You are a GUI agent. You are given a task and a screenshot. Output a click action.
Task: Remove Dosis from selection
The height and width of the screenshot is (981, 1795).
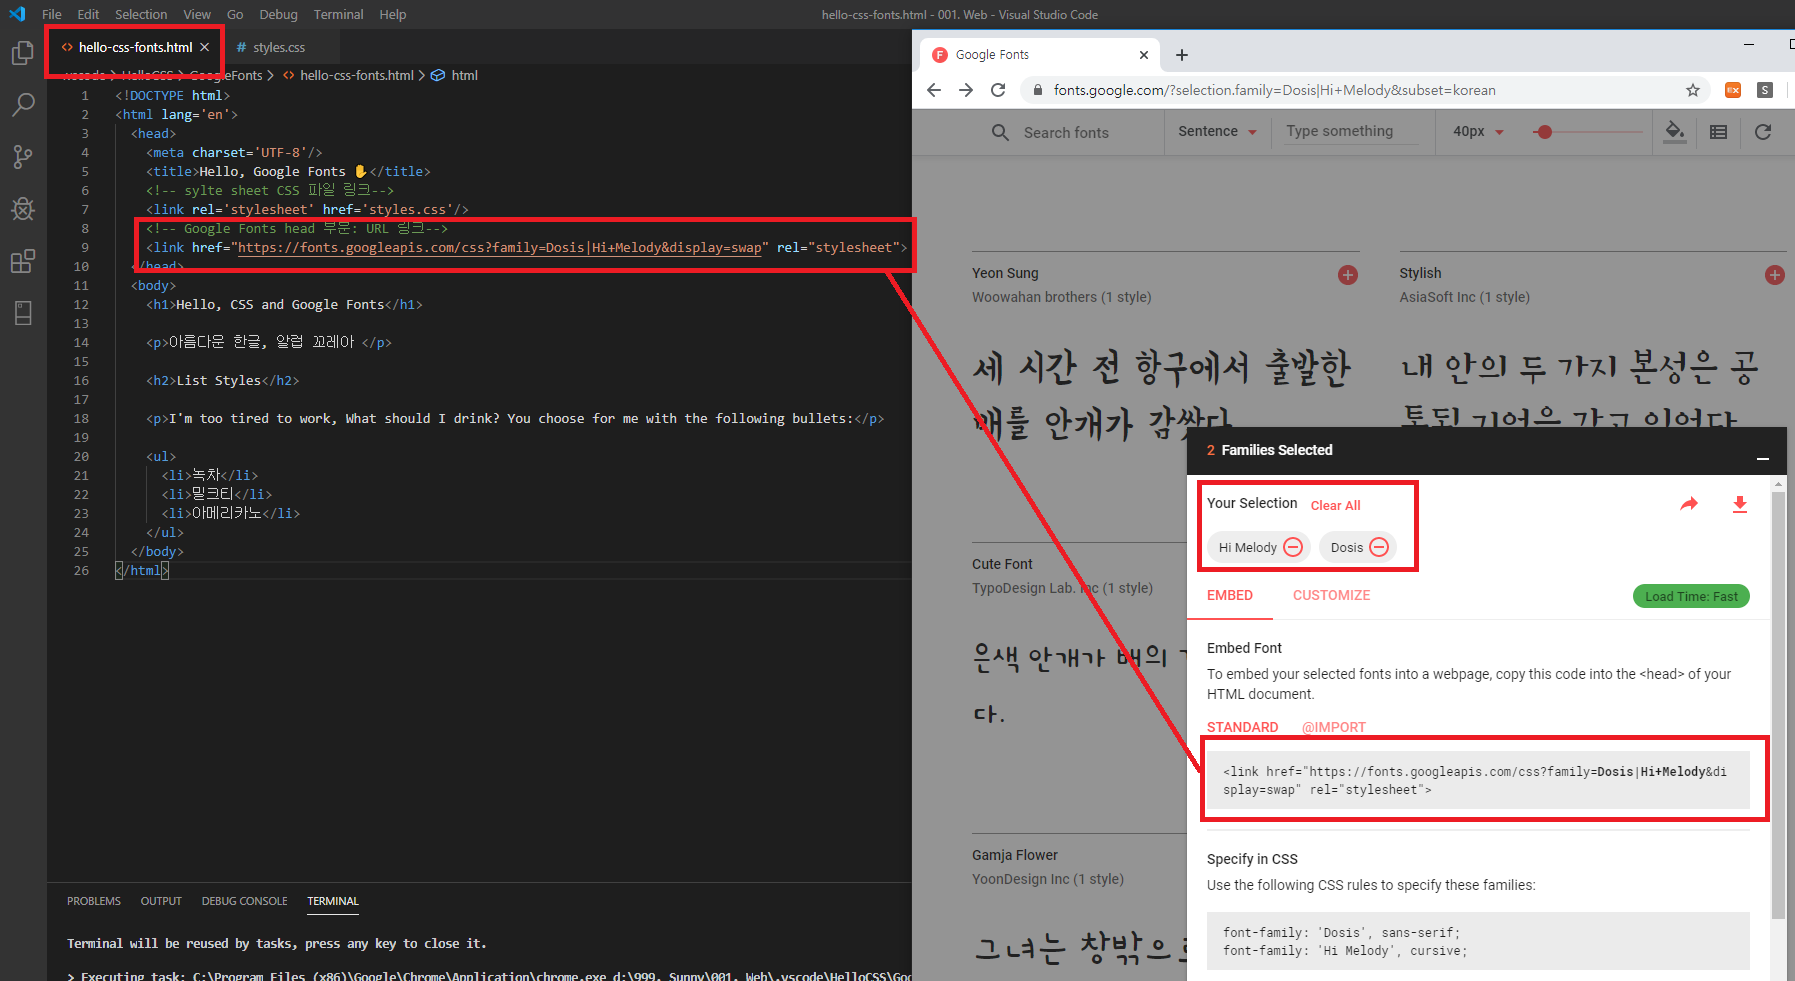coord(1379,547)
